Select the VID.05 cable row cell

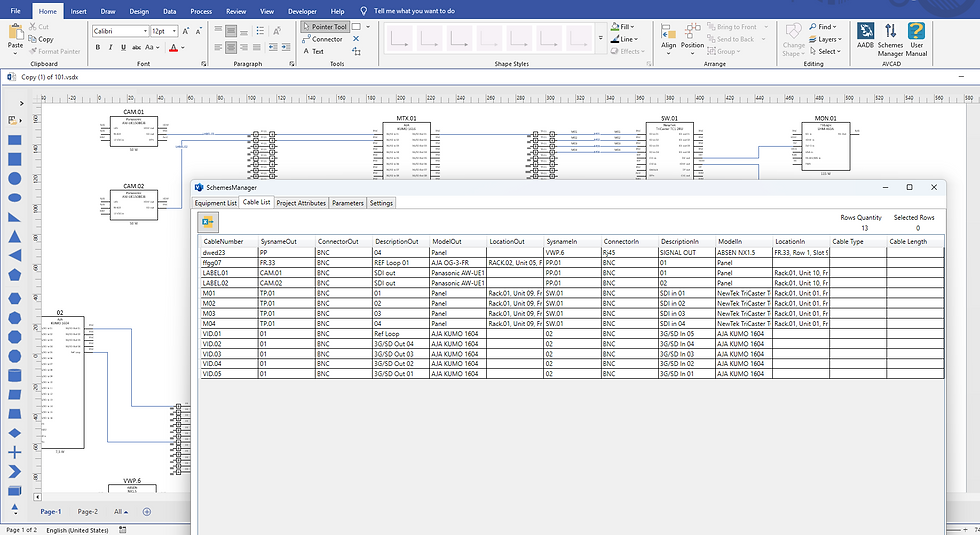click(229, 374)
